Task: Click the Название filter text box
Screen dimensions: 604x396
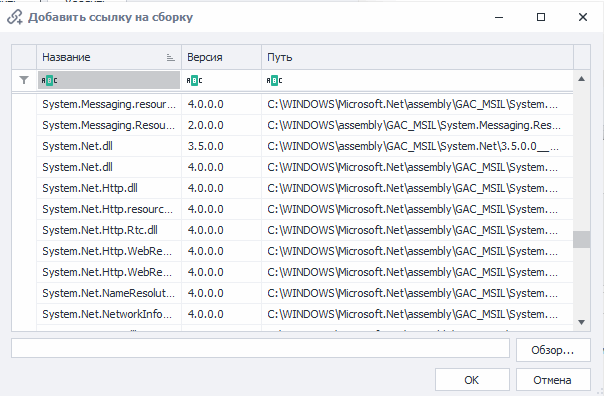Action: tap(109, 80)
